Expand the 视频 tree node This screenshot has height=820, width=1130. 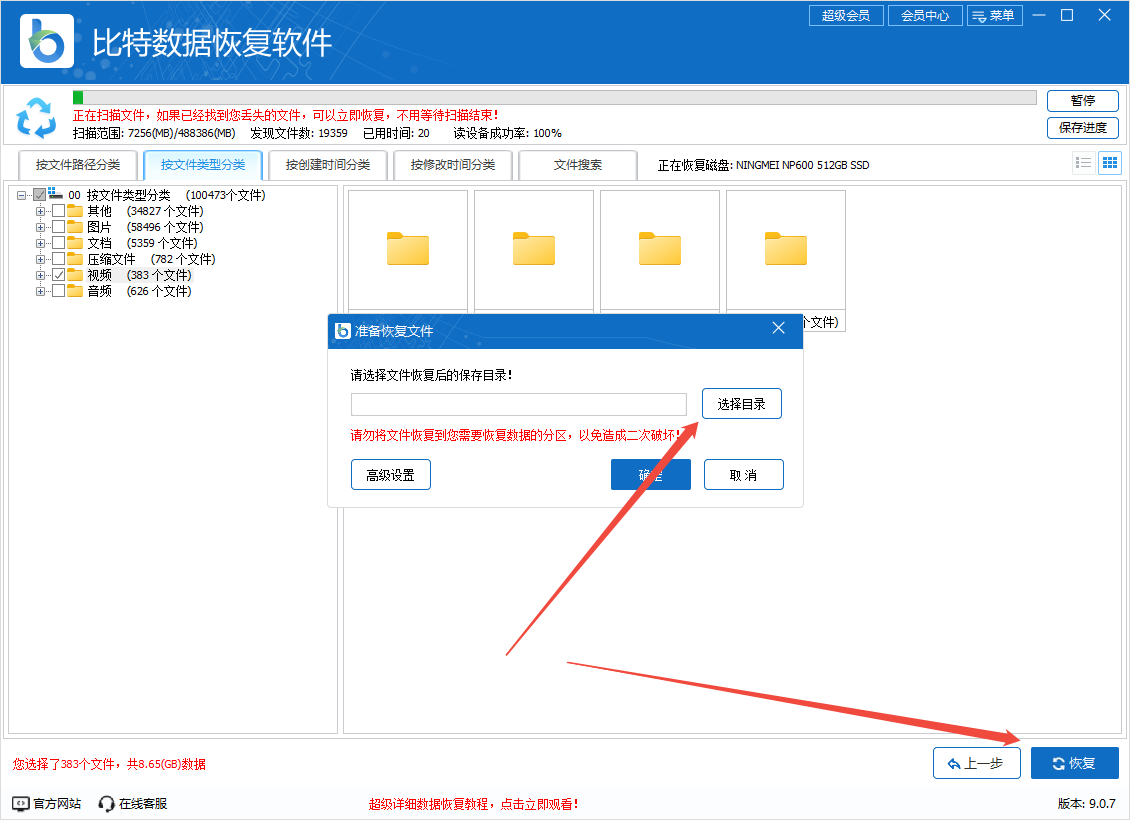(x=40, y=275)
